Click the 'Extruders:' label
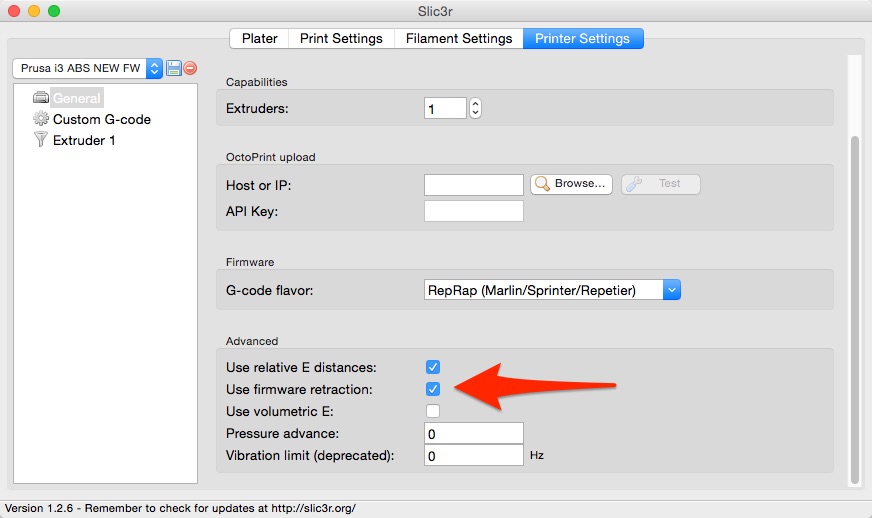The height and width of the screenshot is (518, 872). point(257,108)
